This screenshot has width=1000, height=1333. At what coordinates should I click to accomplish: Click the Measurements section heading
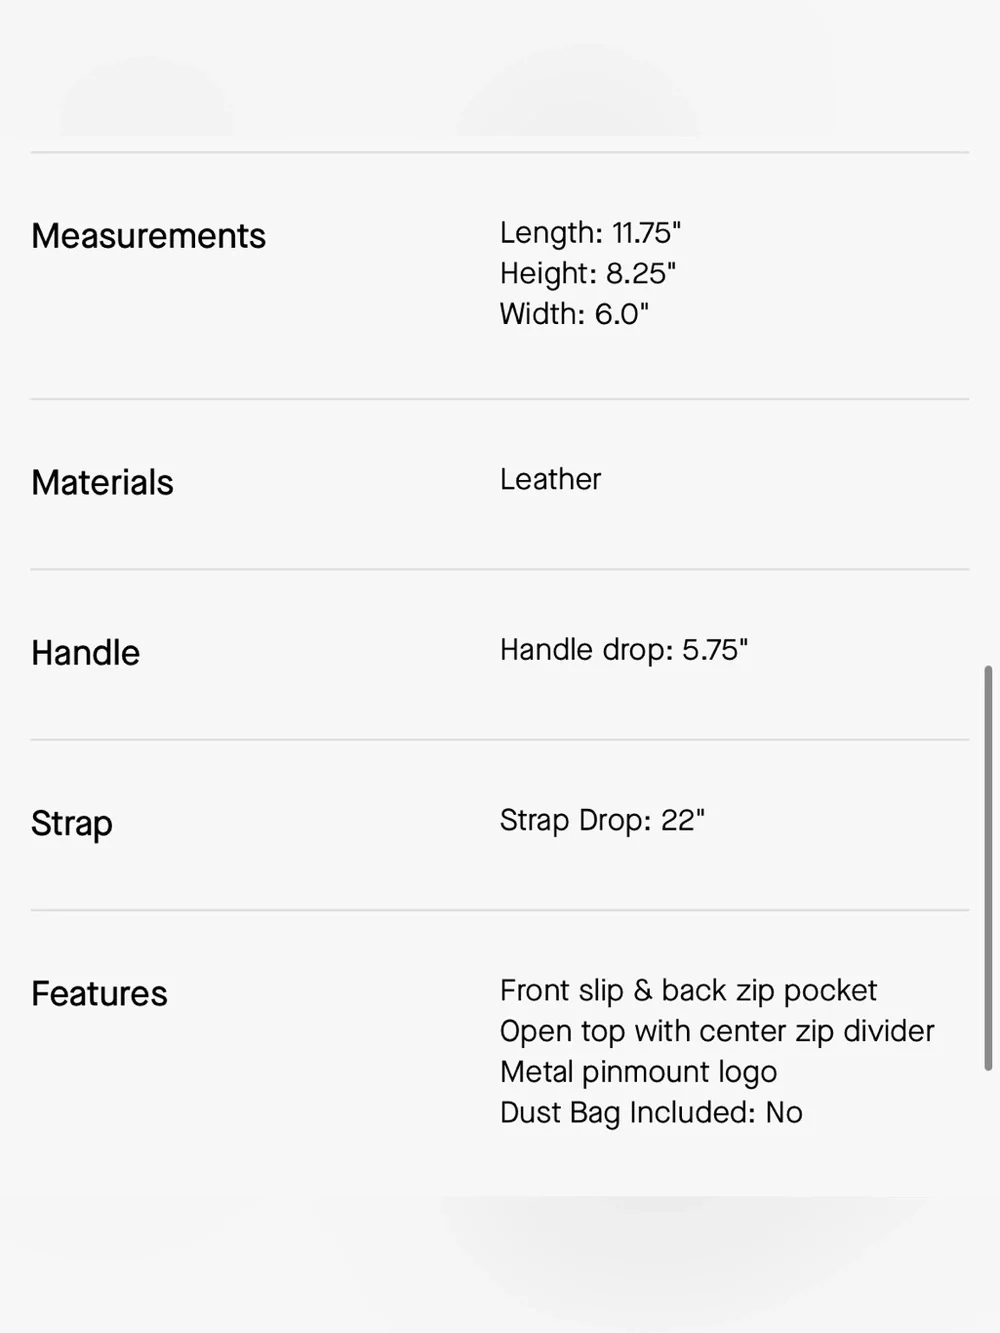coord(148,236)
